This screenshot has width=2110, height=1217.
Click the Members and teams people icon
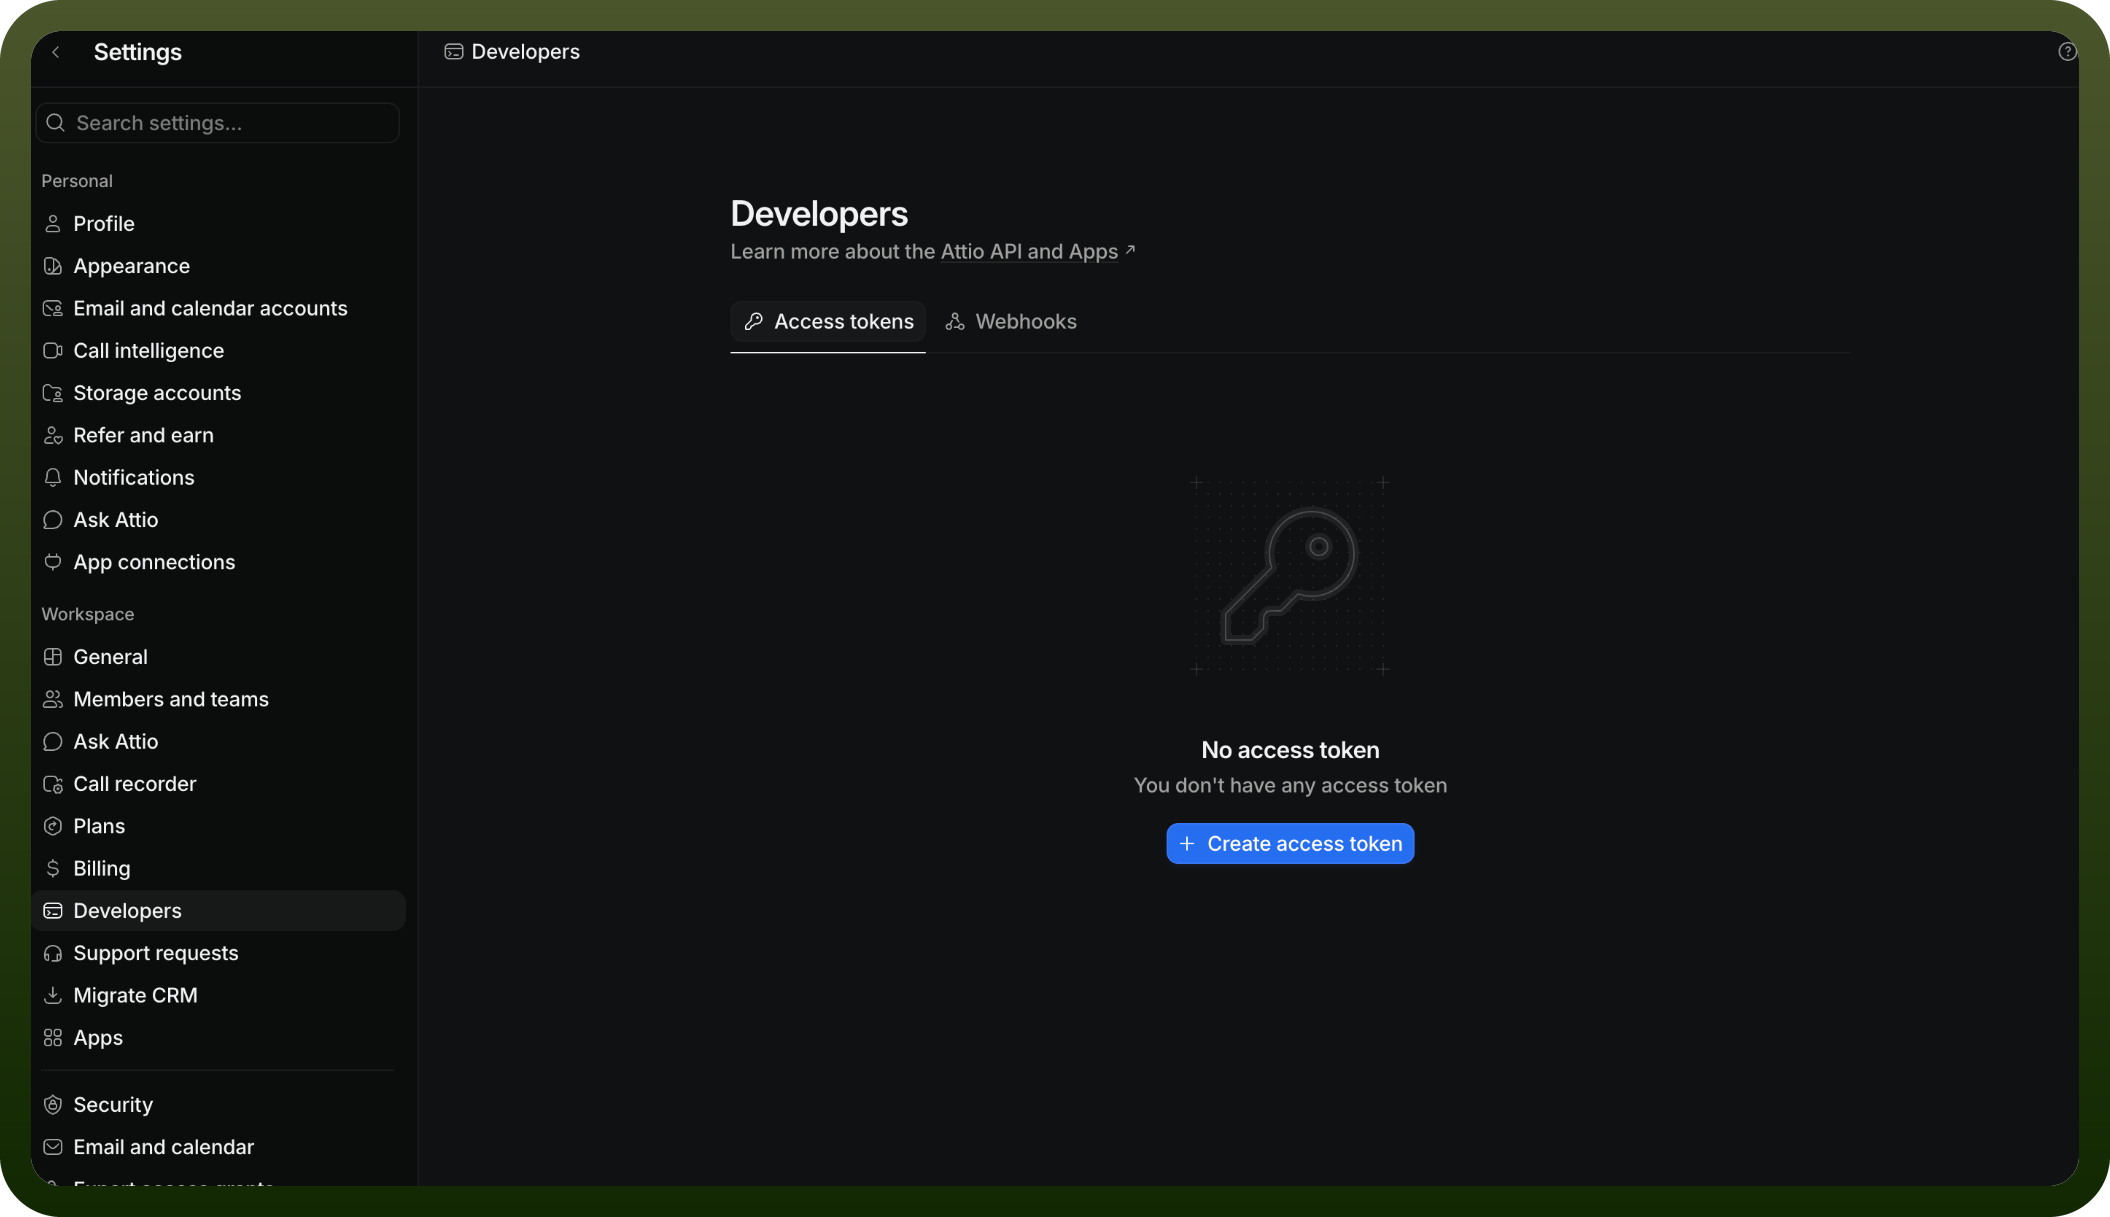[x=53, y=699]
